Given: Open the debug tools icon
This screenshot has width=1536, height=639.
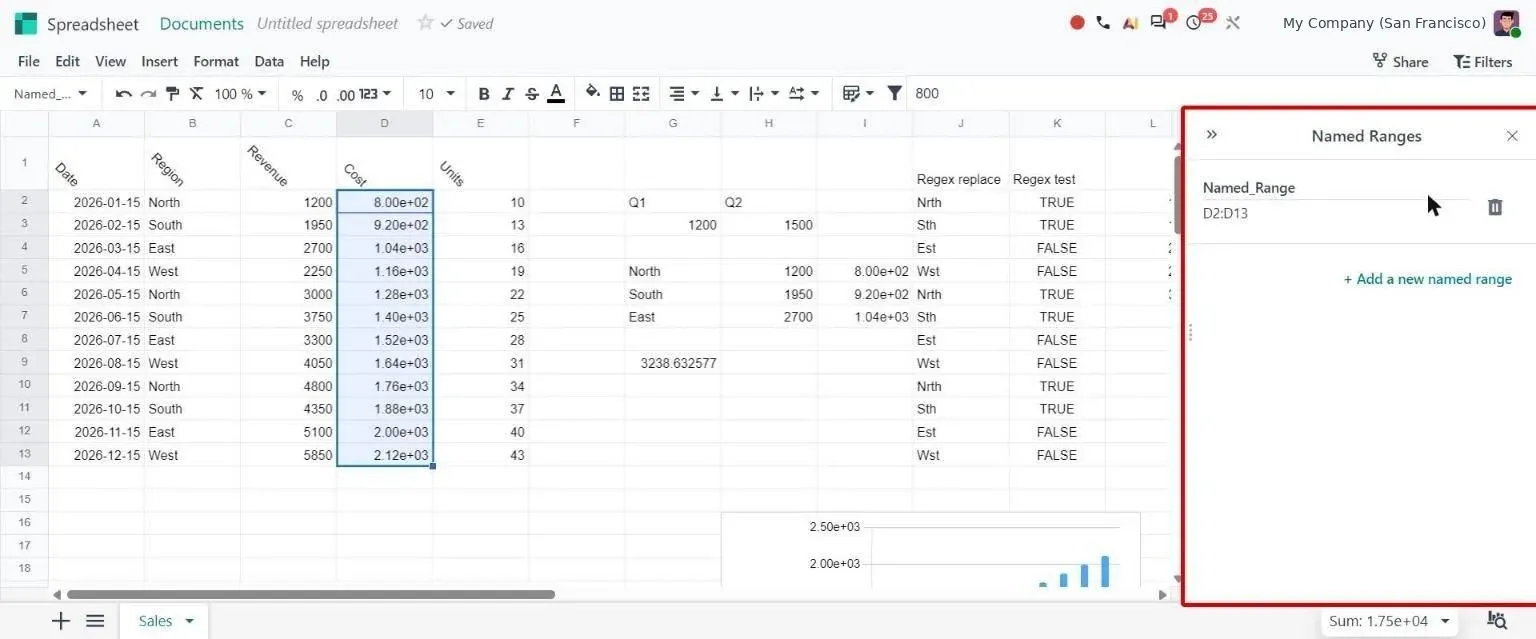Looking at the screenshot, I should point(1233,23).
